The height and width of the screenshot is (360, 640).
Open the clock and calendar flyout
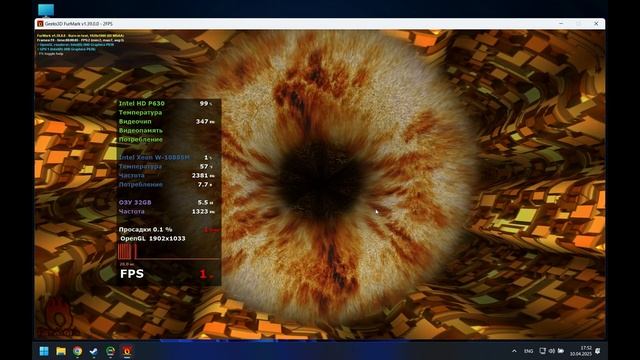tap(581, 351)
